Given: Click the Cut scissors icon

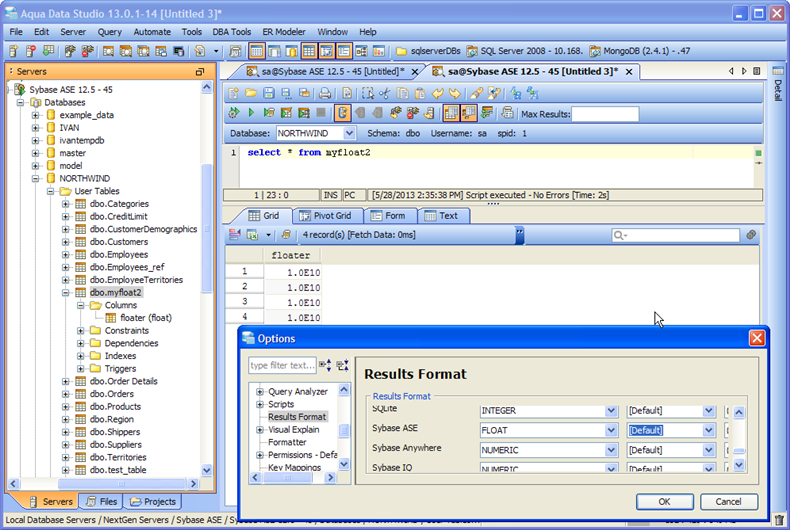Looking at the screenshot, I should pos(385,93).
